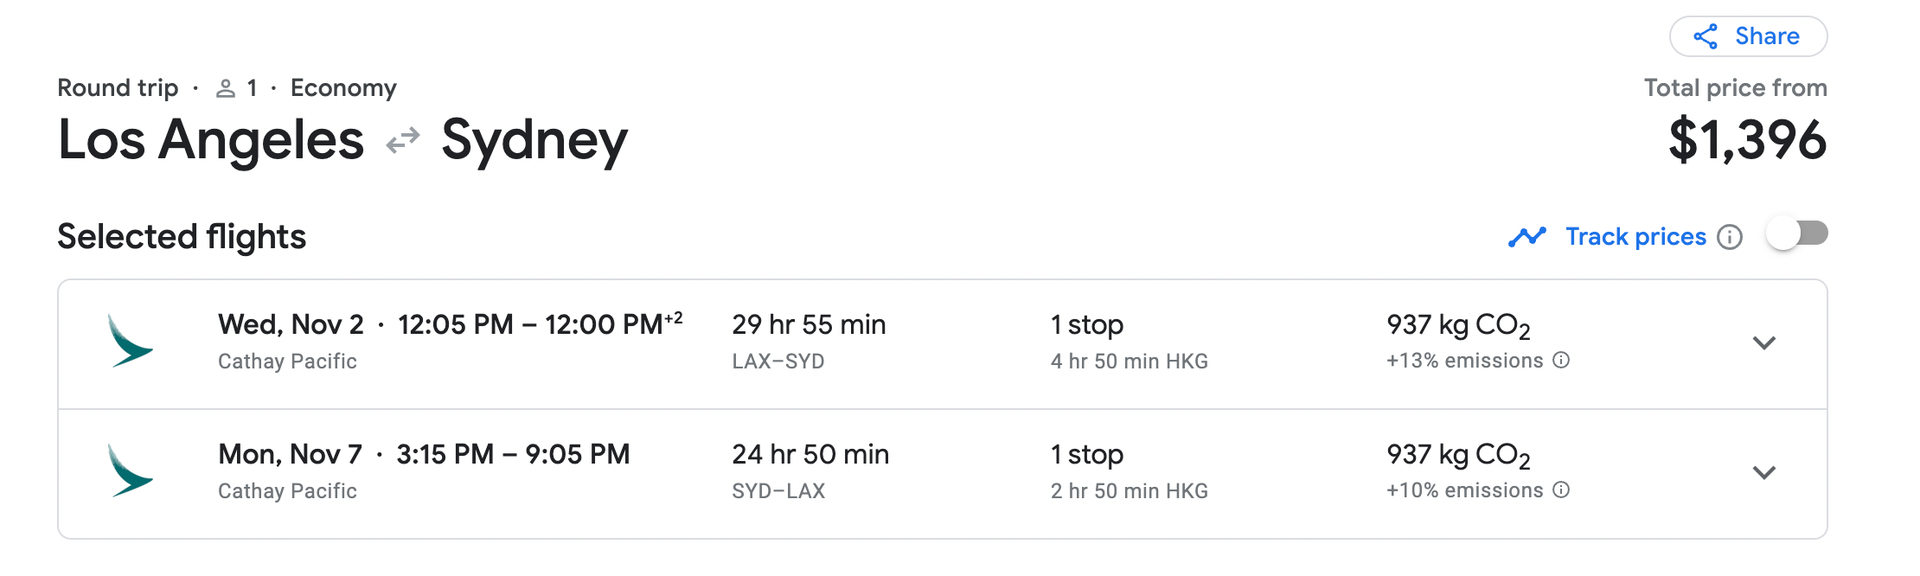Screen dimensions: 1920x576
Task: Click the emissions info icon for Nov 7 flight
Action: 1562,490
